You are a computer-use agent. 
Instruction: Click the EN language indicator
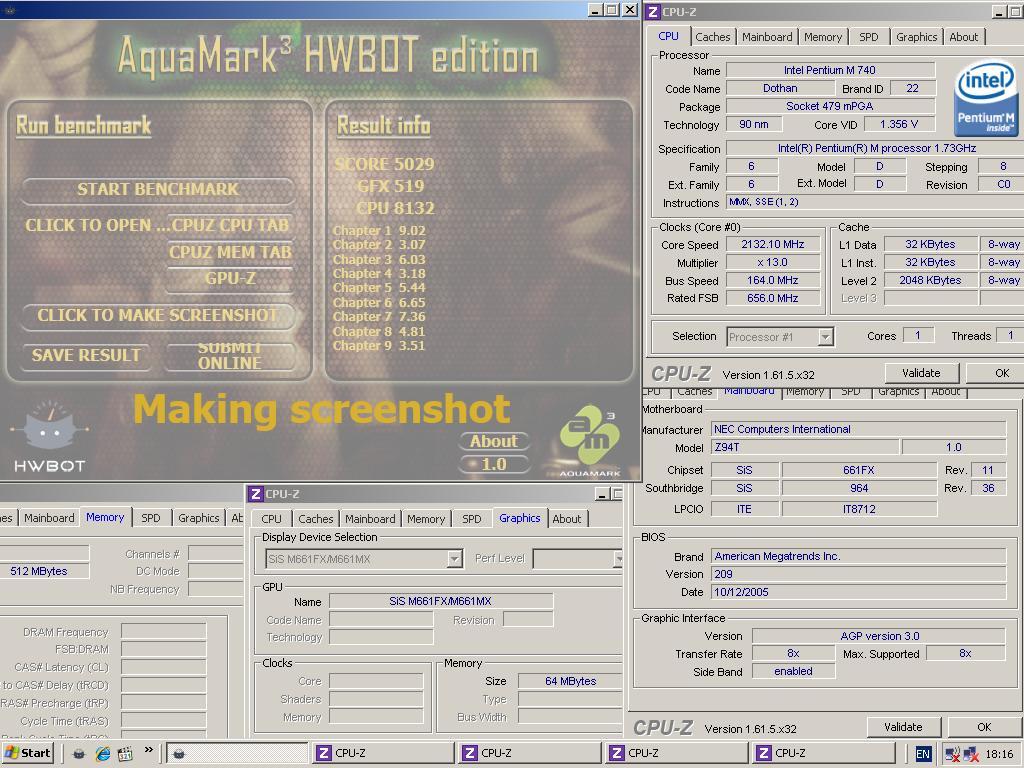click(923, 754)
